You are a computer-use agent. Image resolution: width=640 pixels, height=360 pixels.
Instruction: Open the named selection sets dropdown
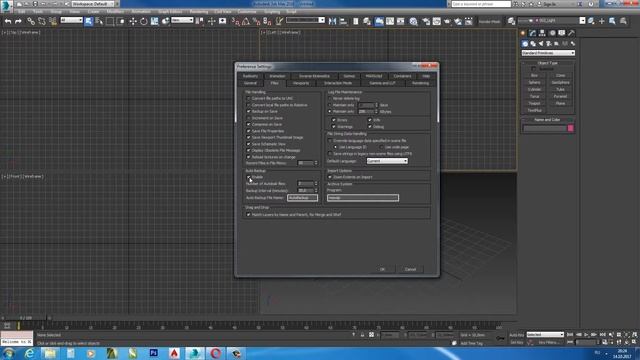click(x=305, y=20)
